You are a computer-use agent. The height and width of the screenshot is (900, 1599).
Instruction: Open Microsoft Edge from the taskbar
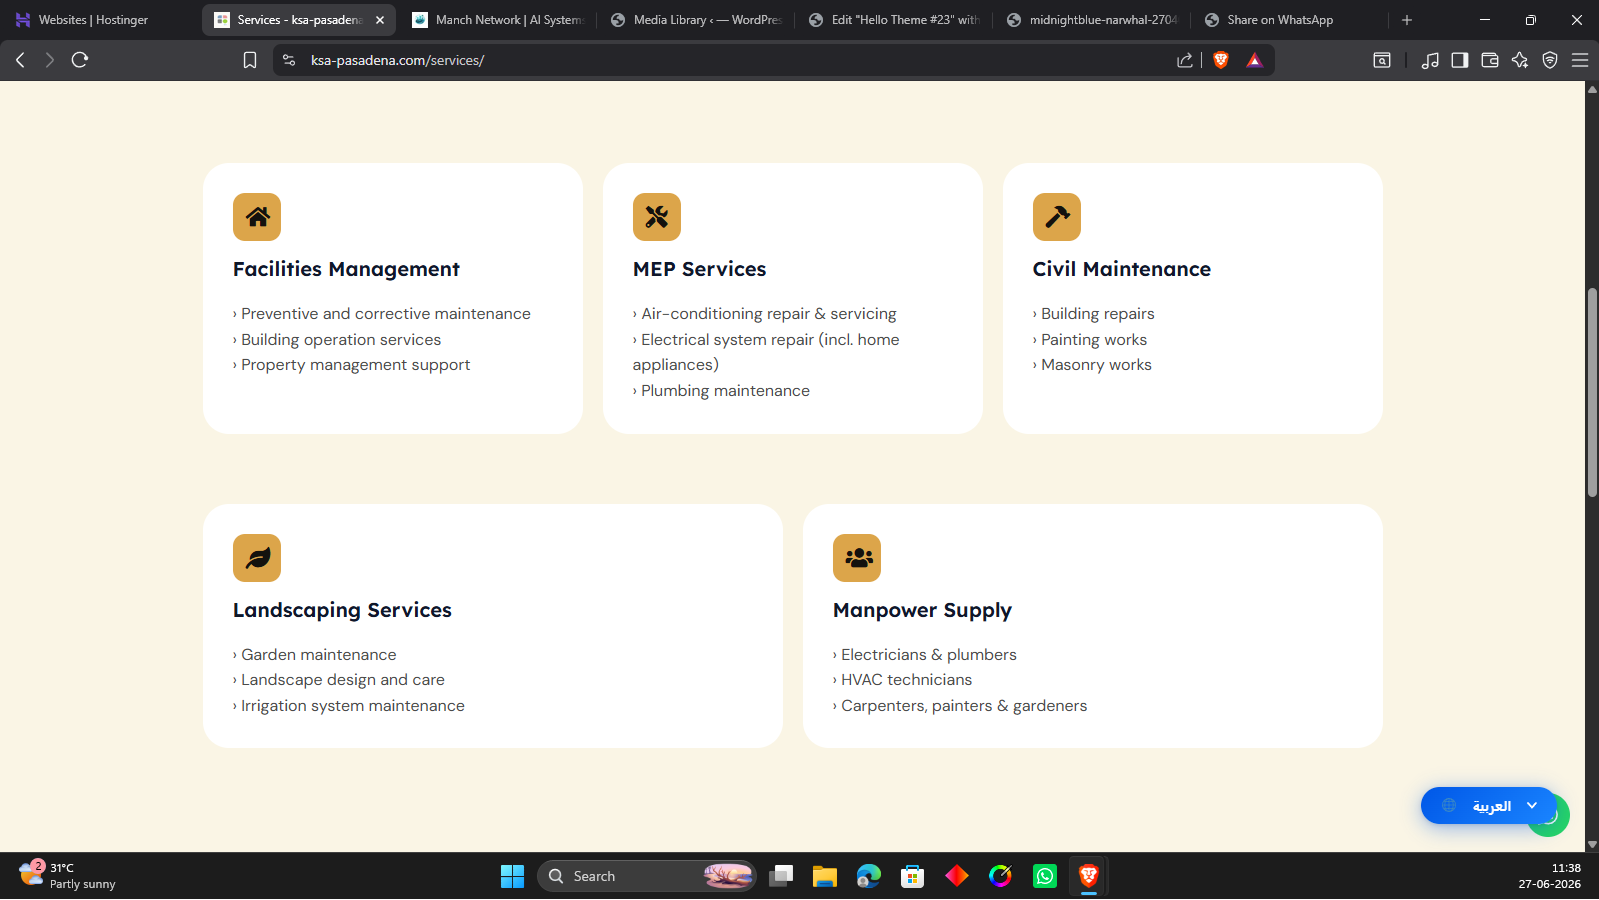[868, 876]
